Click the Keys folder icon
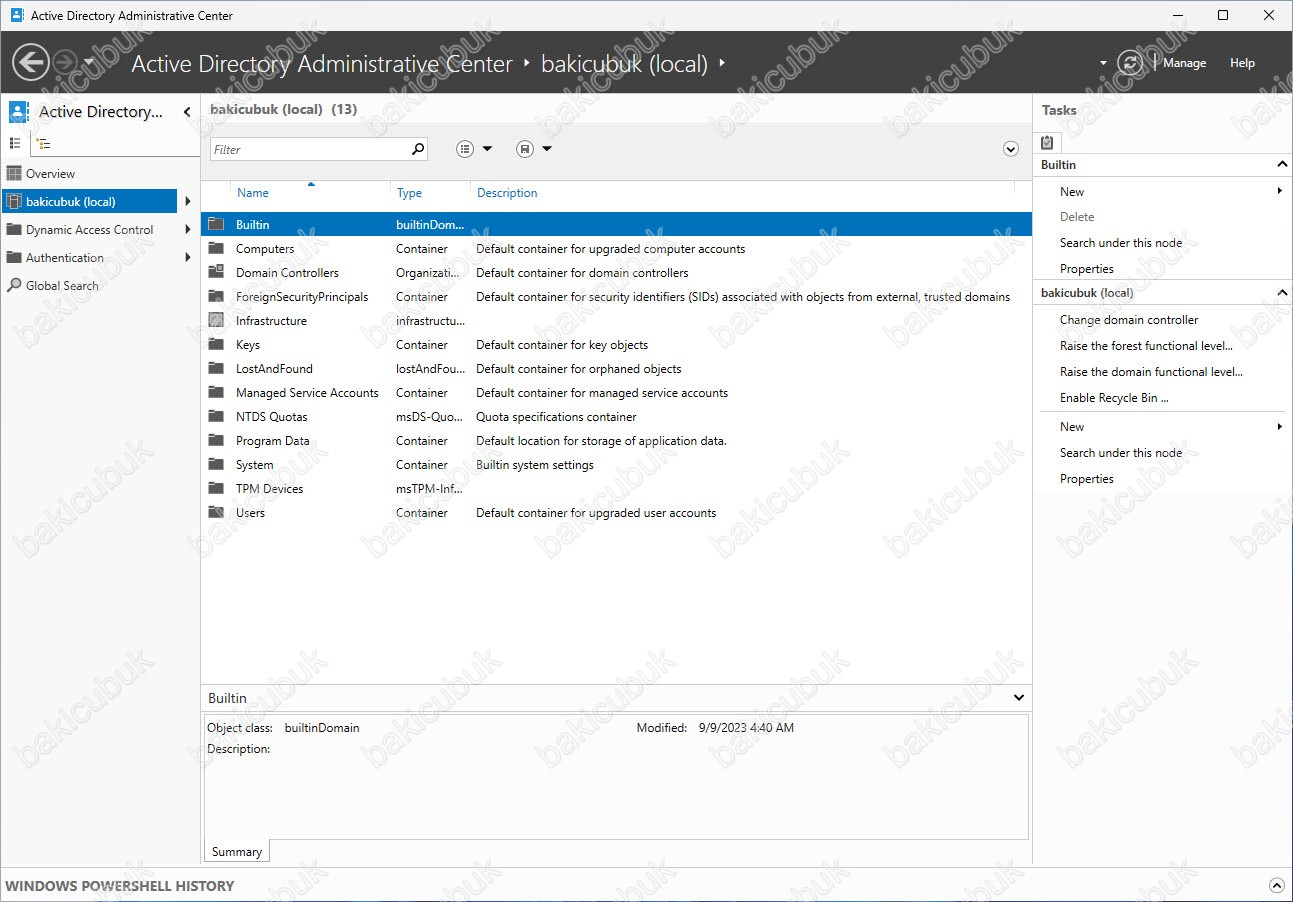 pyautogui.click(x=216, y=345)
